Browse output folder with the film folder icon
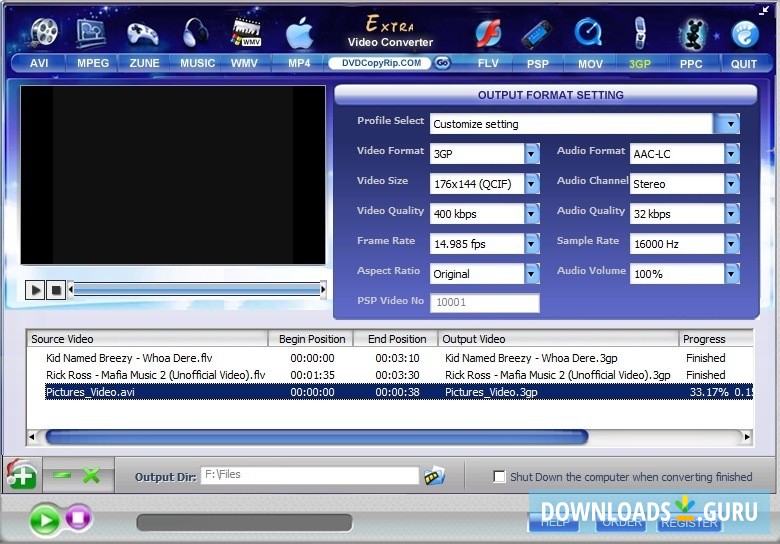This screenshot has height=544, width=780. (434, 476)
